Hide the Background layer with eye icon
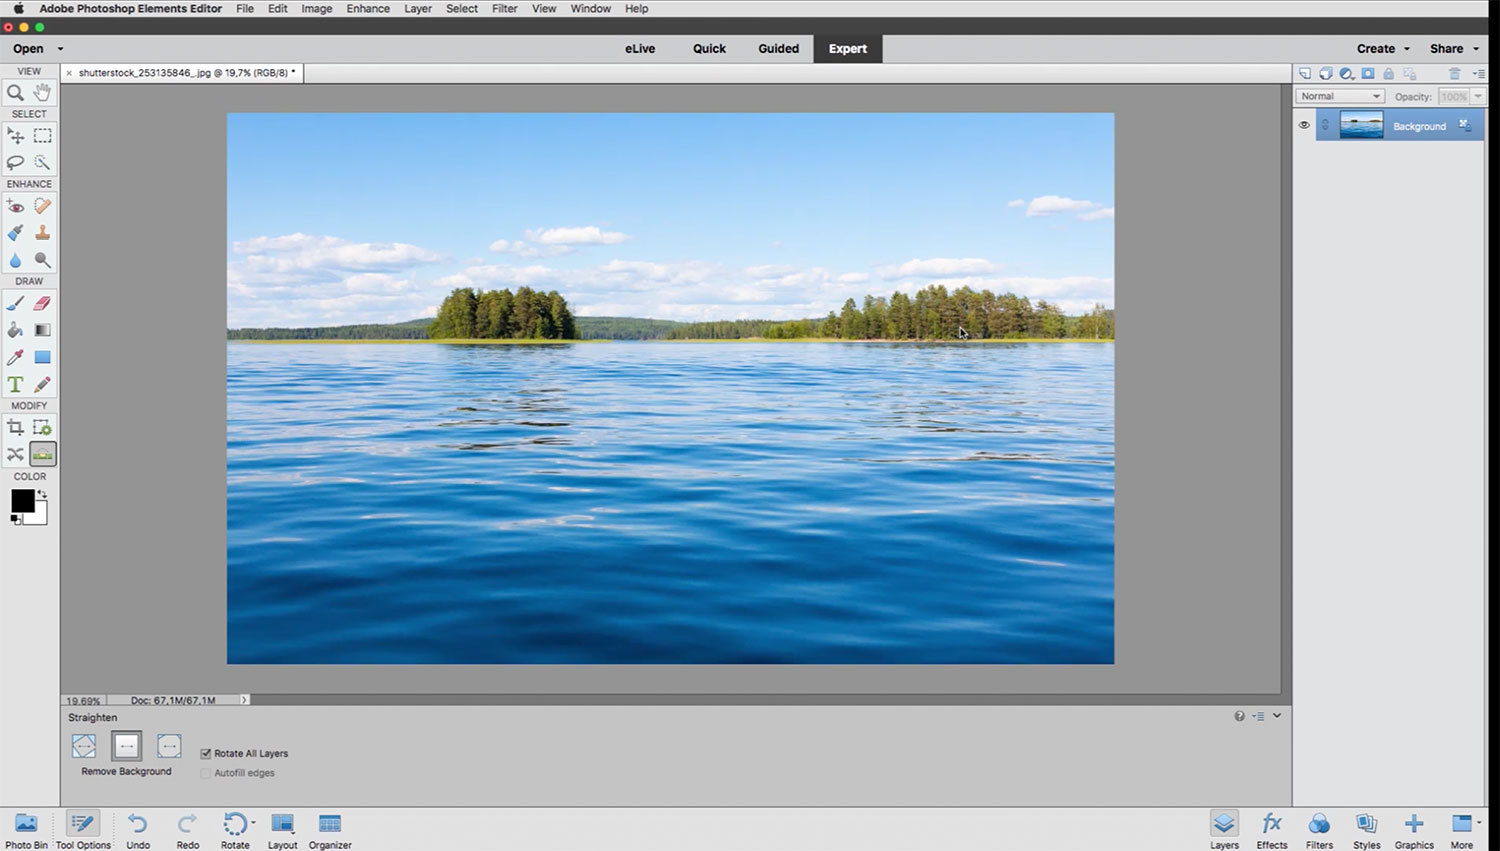1500x851 pixels. click(x=1304, y=126)
